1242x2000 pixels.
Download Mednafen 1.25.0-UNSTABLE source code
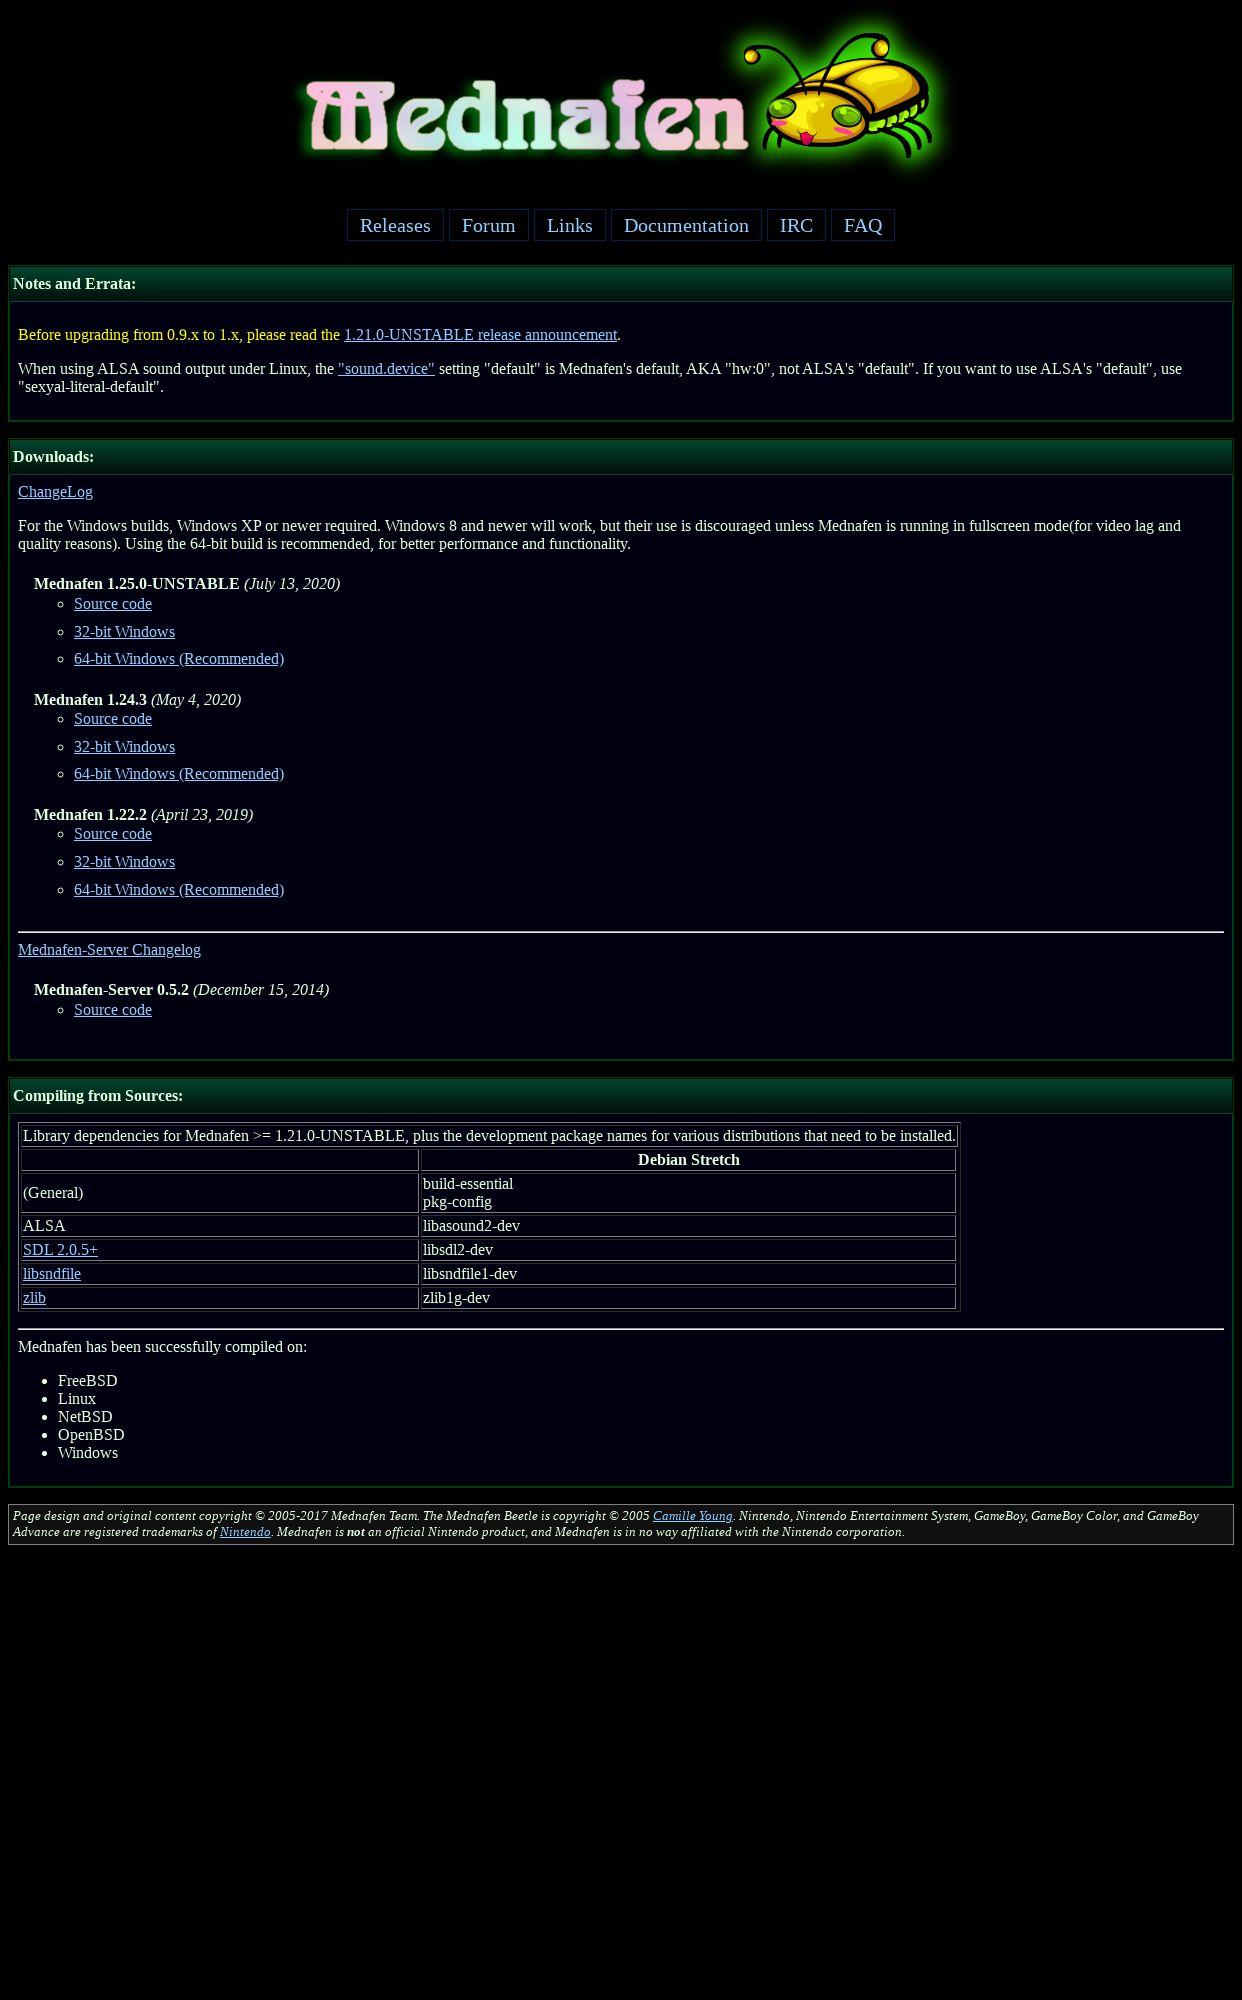[x=113, y=604]
